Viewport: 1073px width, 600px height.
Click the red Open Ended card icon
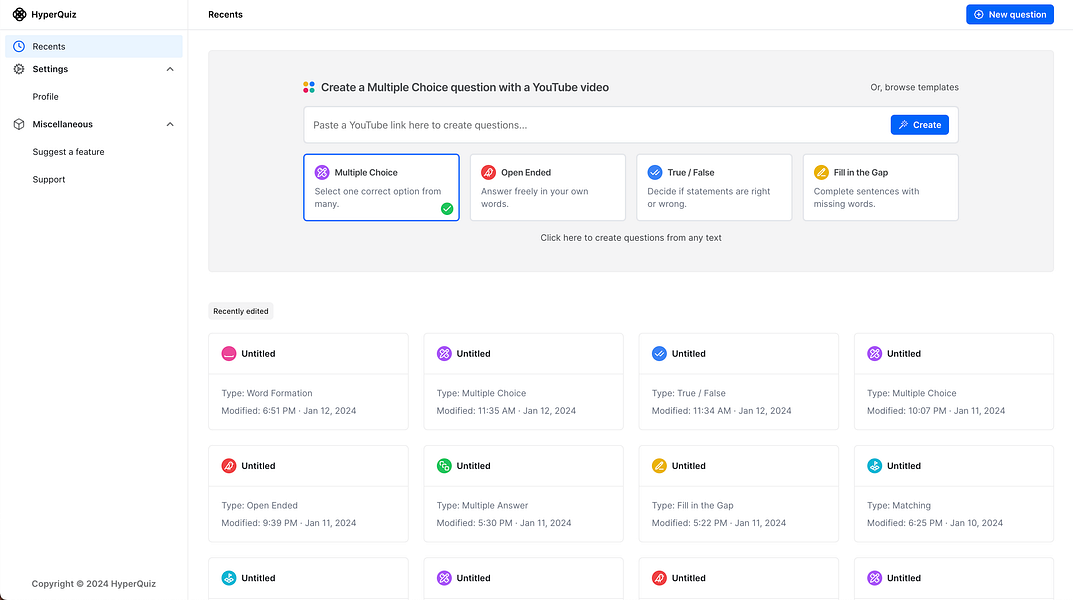coord(229,466)
